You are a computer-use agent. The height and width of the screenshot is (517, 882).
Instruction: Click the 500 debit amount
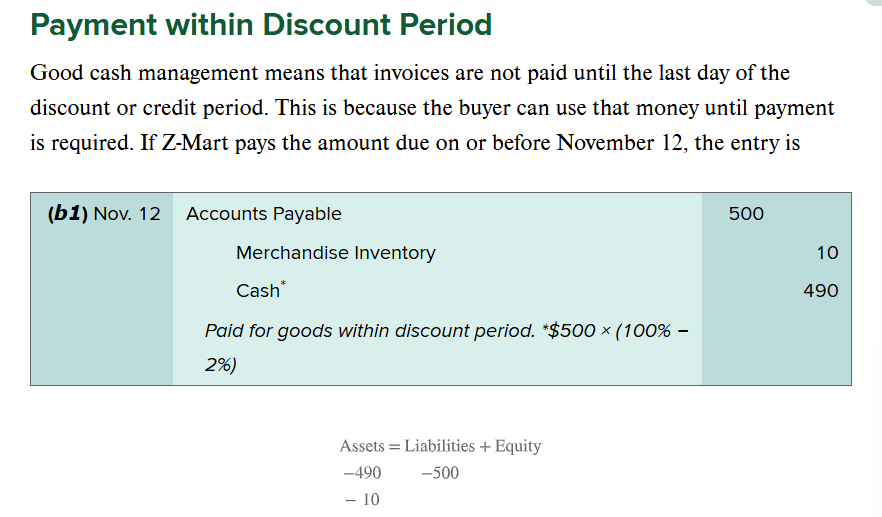tap(746, 214)
